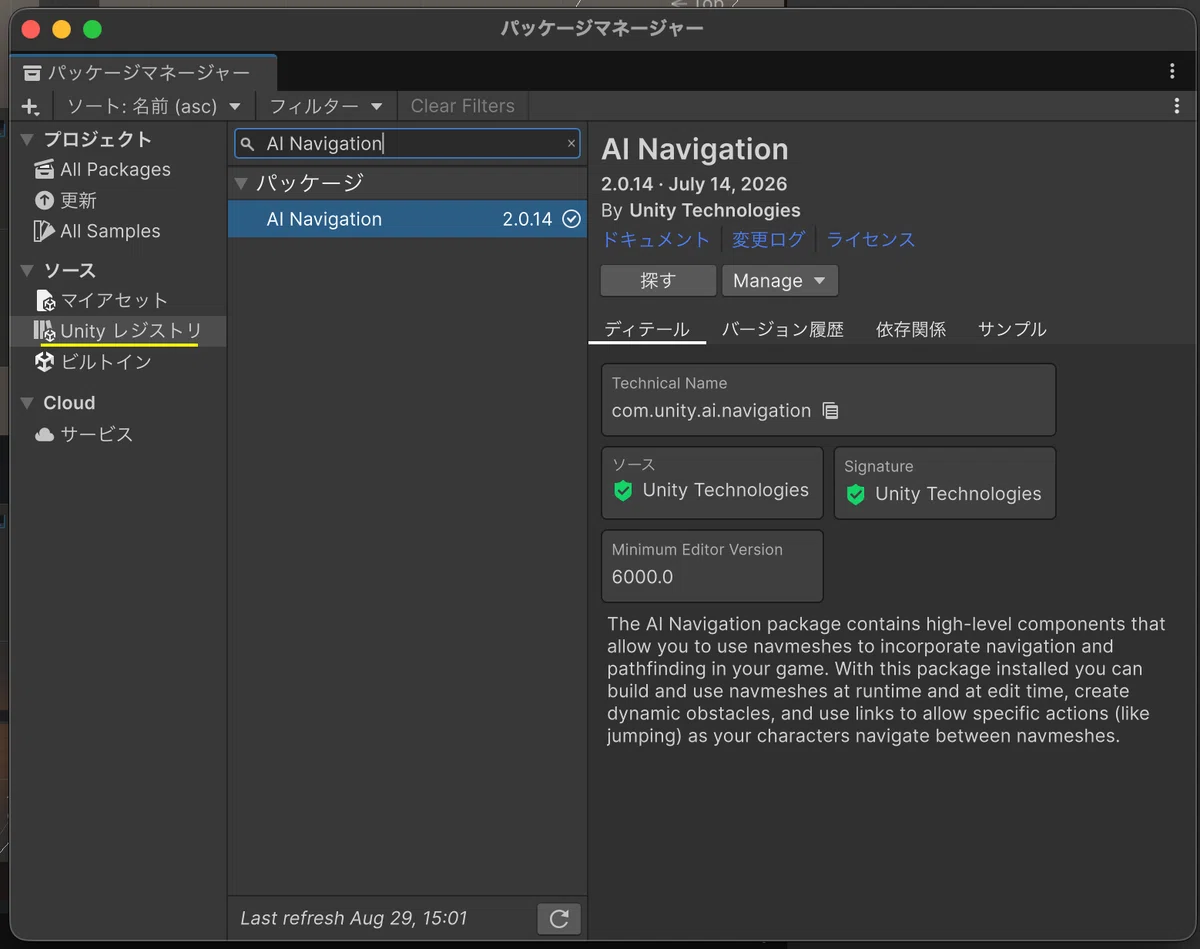Click the cloud icon beside サービス
The image size is (1200, 949).
click(44, 435)
